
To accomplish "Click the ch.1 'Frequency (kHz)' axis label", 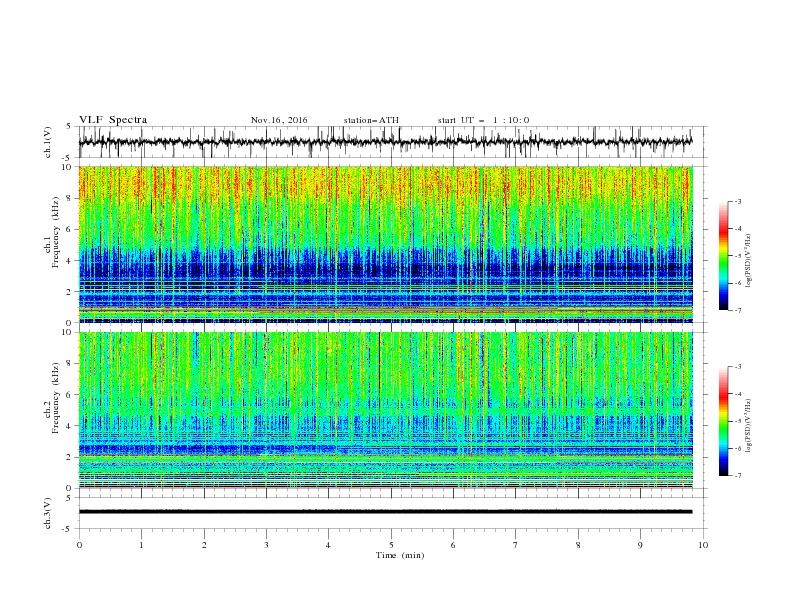I will point(56,230).
